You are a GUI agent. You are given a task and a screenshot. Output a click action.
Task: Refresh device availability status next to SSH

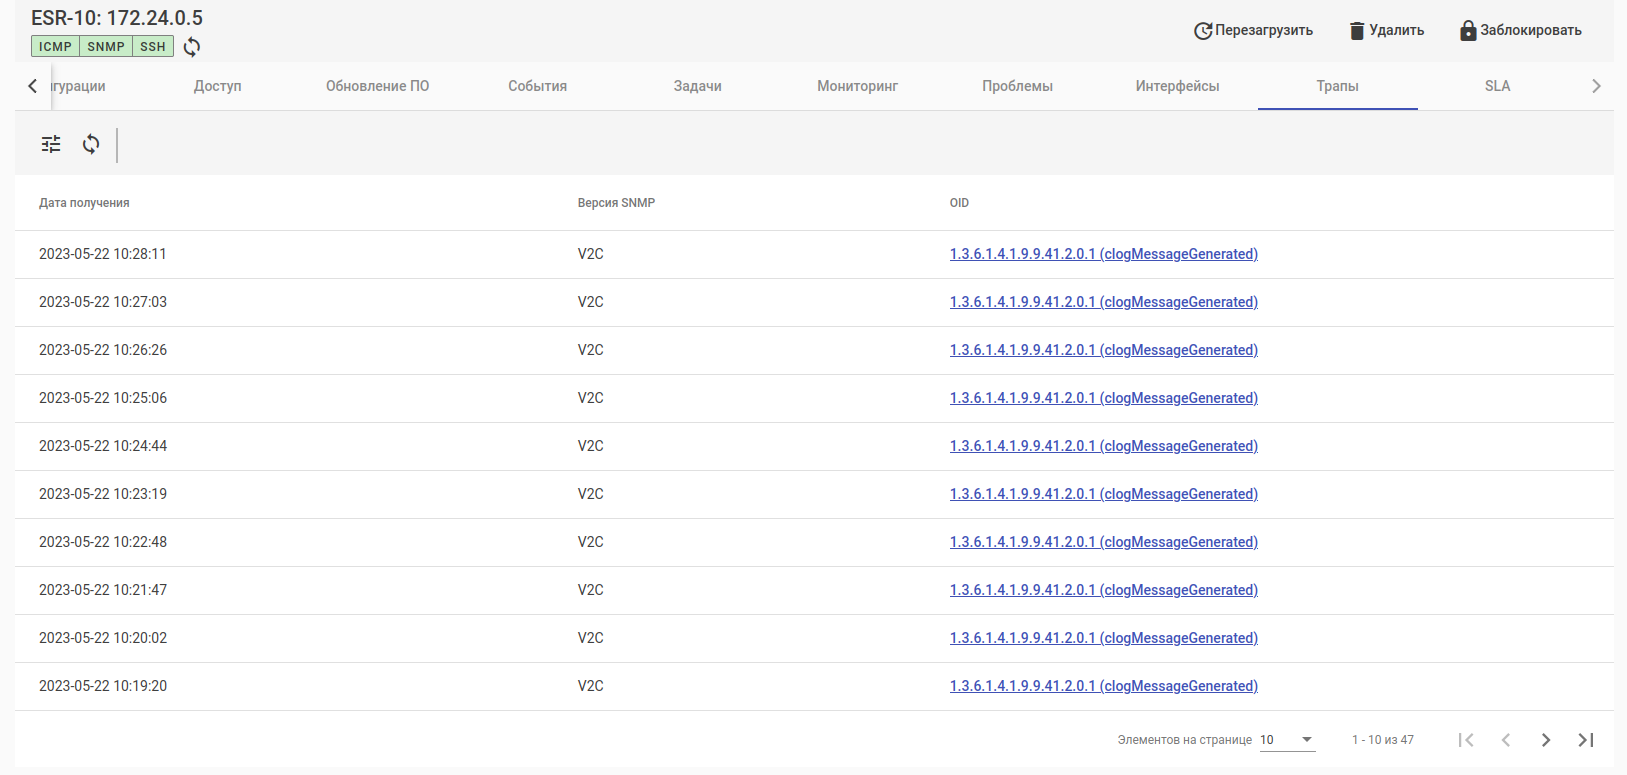(192, 47)
